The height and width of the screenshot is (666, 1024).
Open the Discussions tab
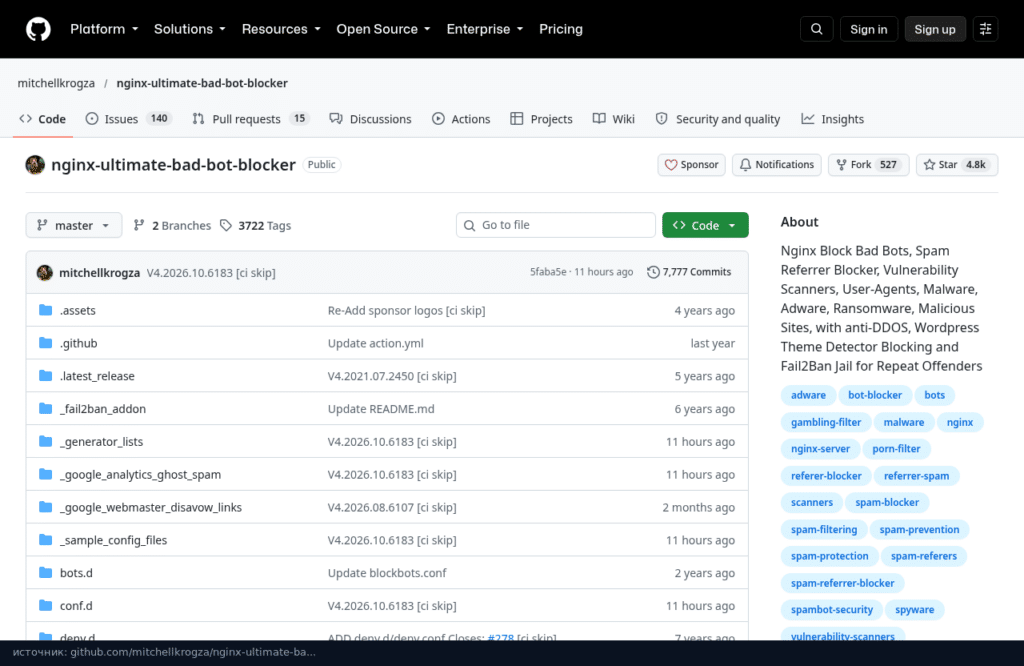pos(370,119)
